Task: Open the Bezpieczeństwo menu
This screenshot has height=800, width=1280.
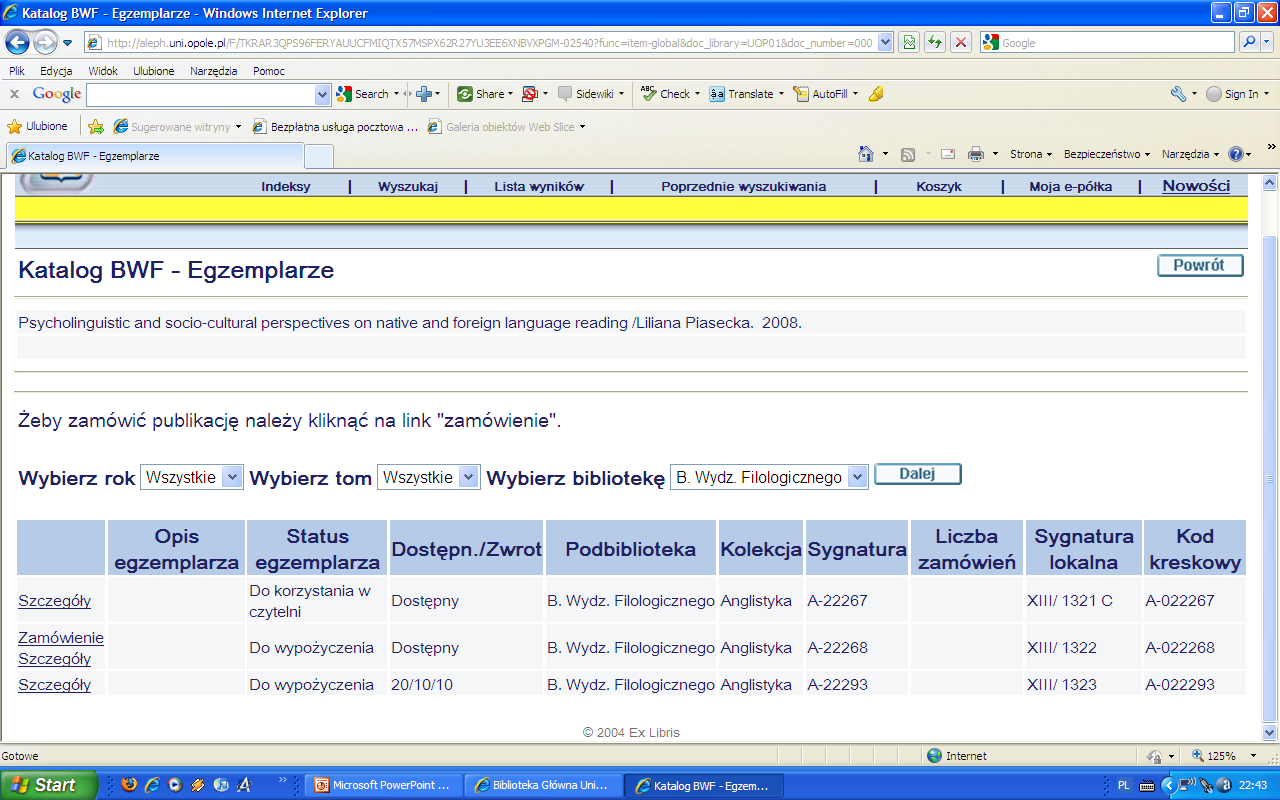Action: (1107, 154)
